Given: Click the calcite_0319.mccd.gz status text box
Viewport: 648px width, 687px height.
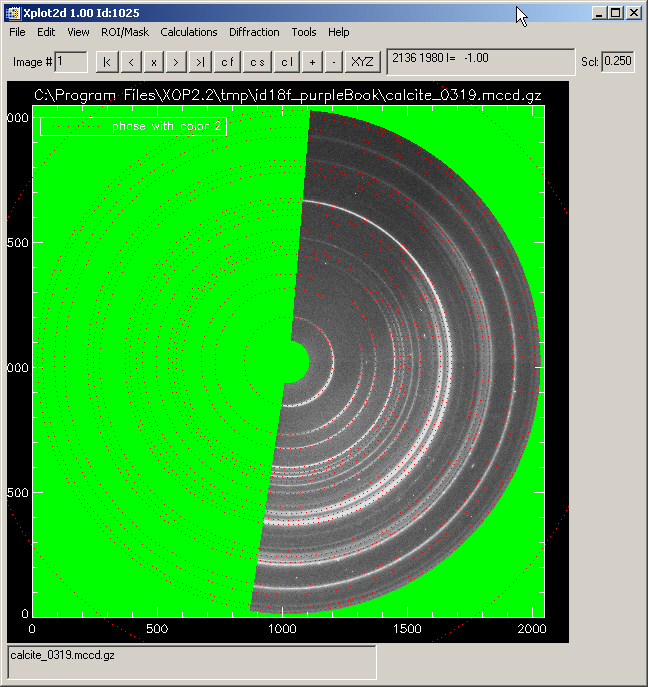Looking at the screenshot, I should click(x=192, y=662).
